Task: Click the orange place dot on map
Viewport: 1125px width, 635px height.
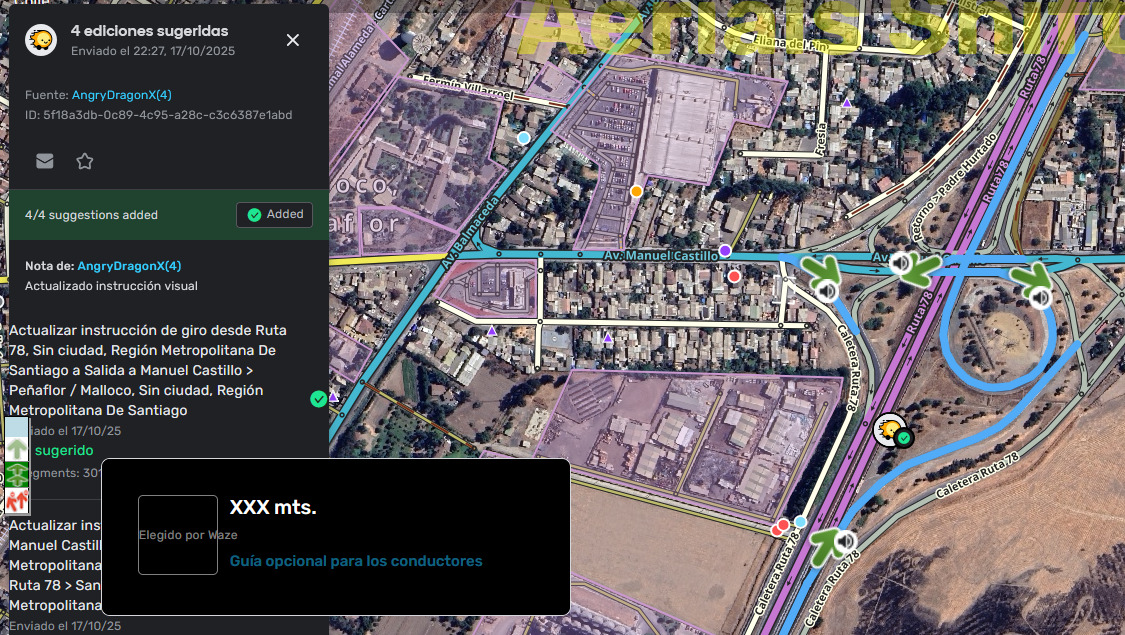Action: tap(636, 191)
